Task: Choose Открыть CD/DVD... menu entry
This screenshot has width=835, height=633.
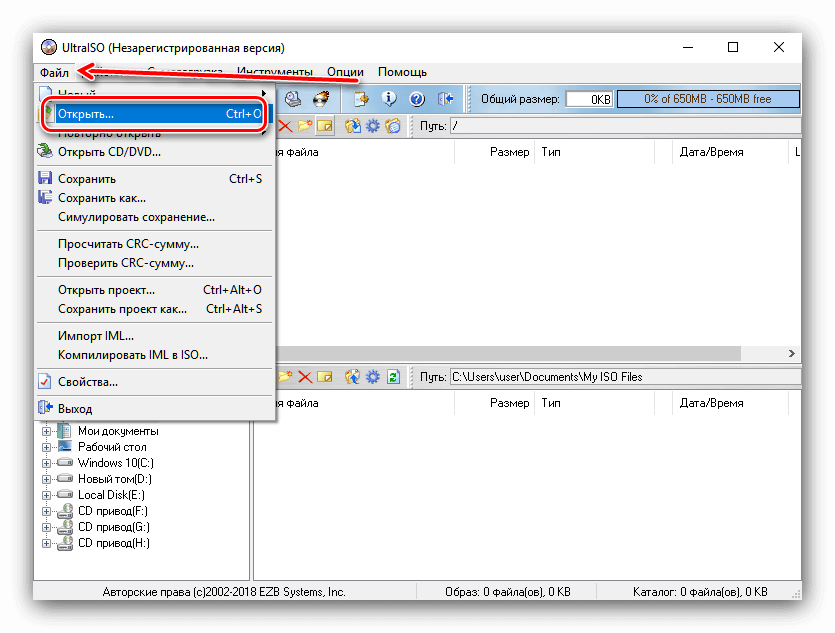Action: [154, 152]
